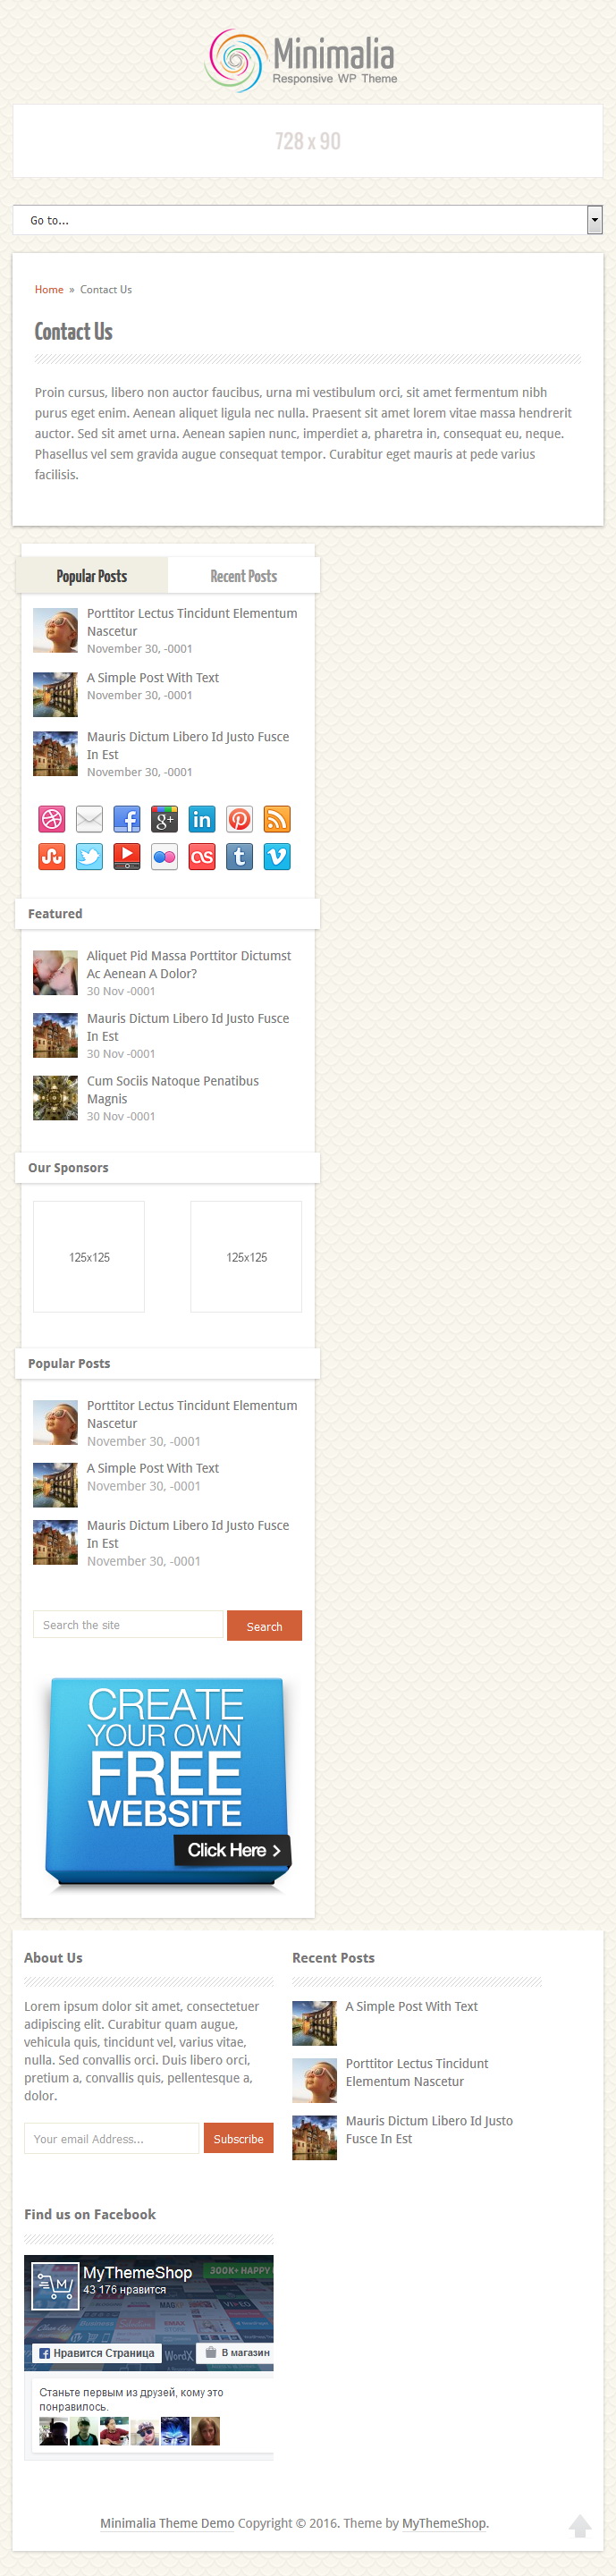The height and width of the screenshot is (2576, 616).
Task: Click the Vimeo icon
Action: coord(277,856)
